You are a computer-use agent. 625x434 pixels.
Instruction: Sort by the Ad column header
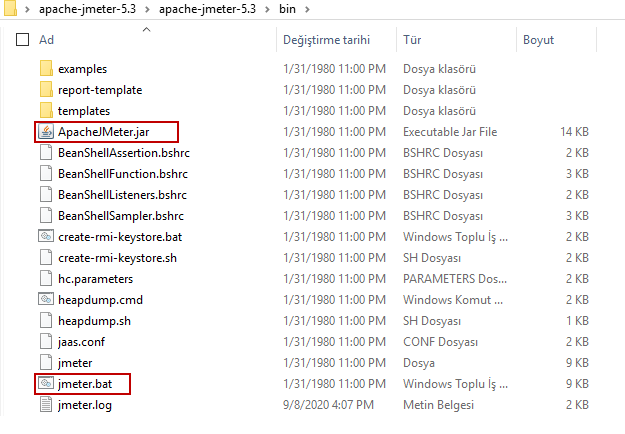click(47, 40)
